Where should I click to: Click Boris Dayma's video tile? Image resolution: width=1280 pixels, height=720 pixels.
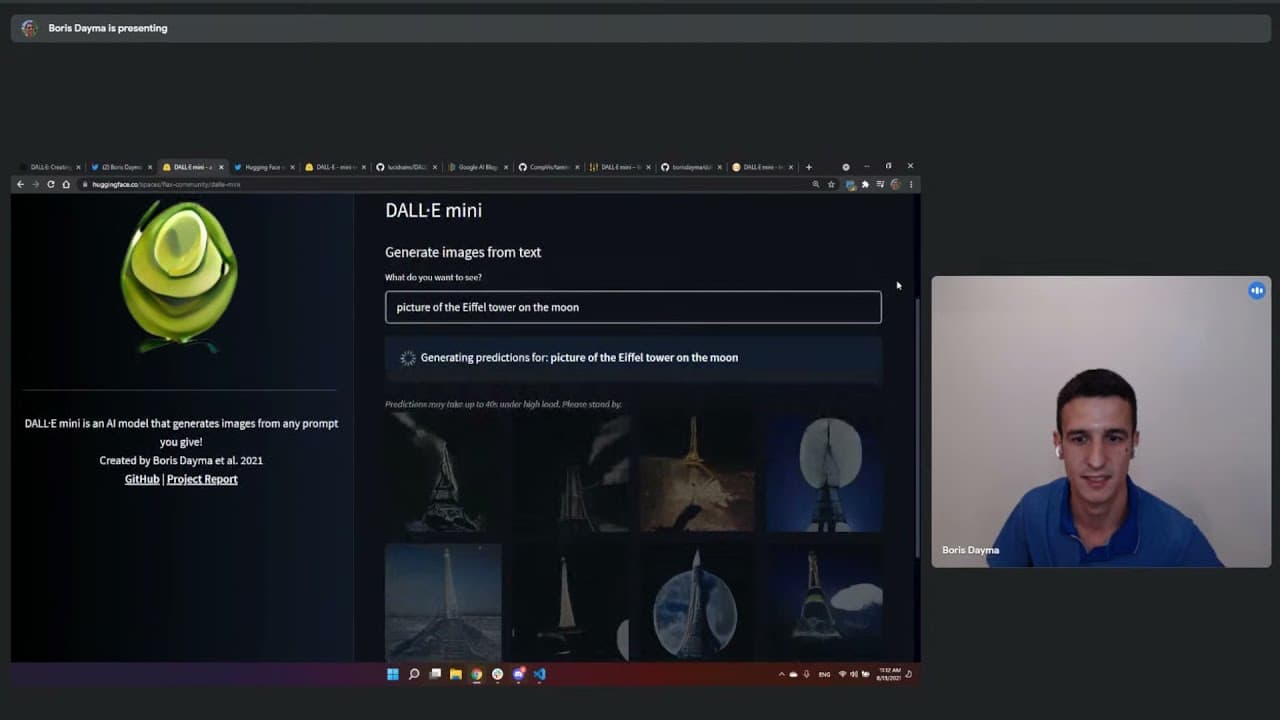(1101, 422)
